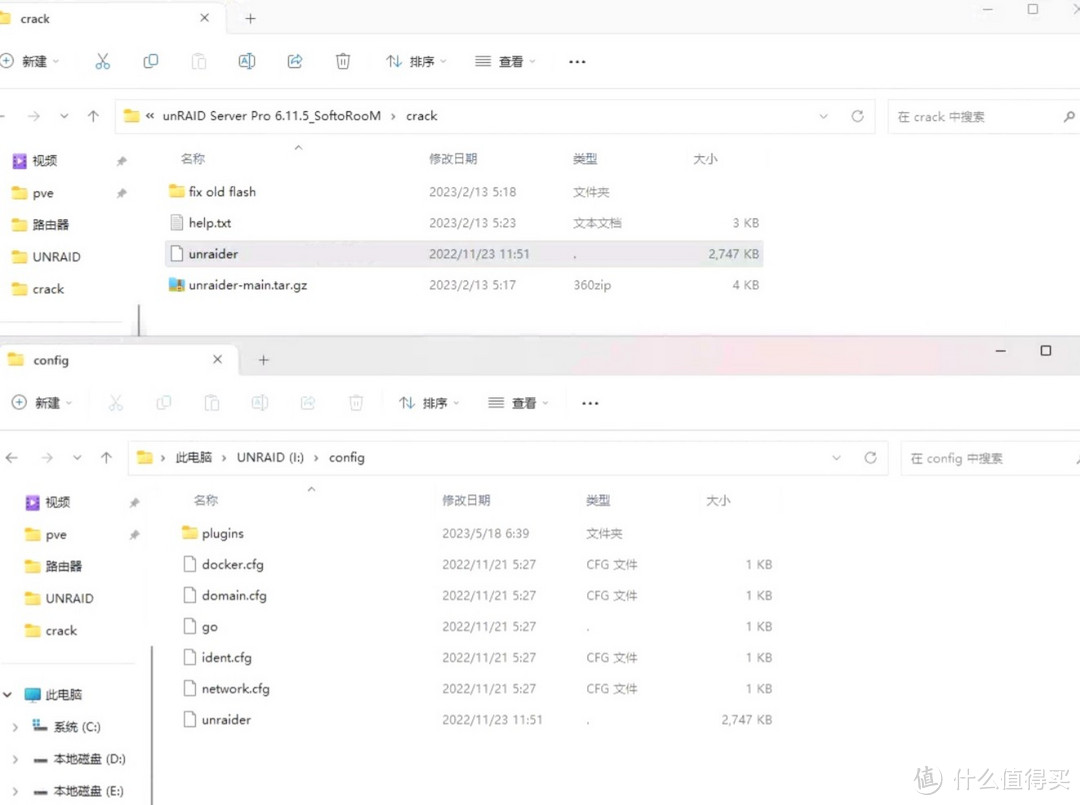Open pve folder in config window sidebar
Screen dimensions: 1080x805
pyautogui.click(x=55, y=534)
